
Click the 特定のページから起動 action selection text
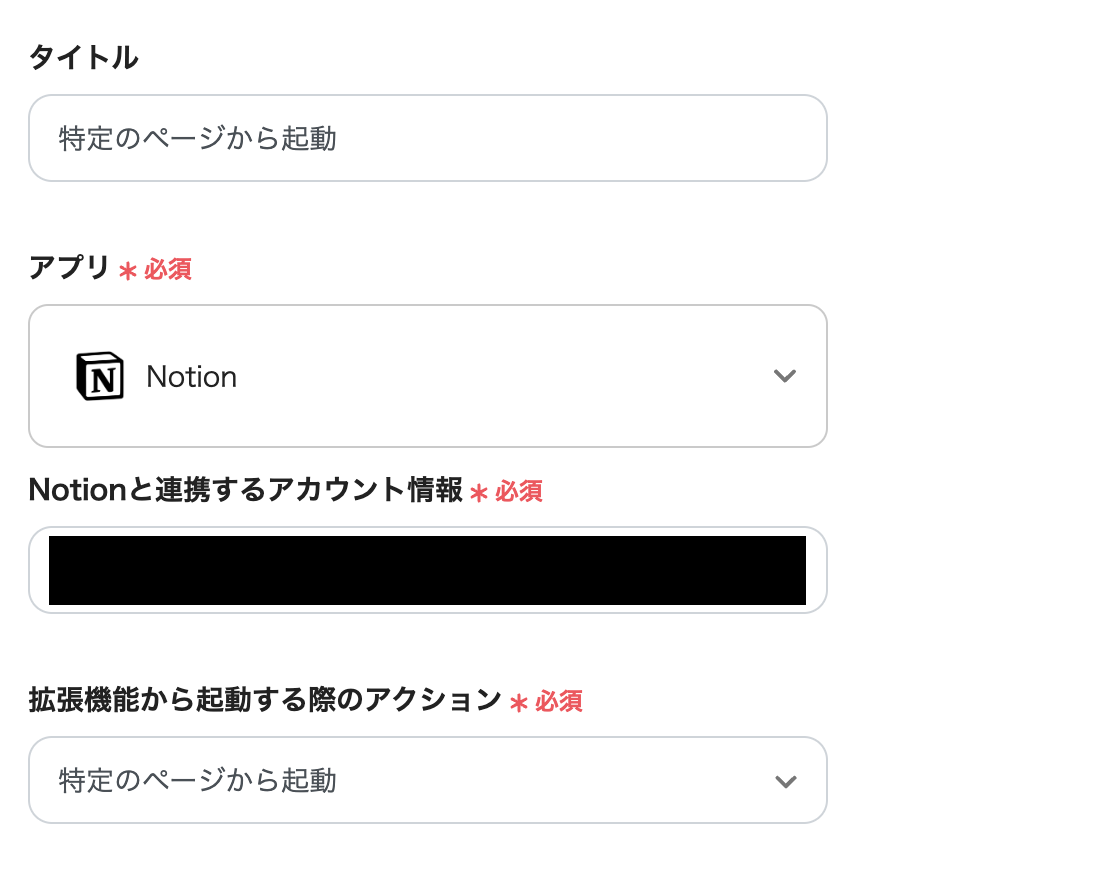[x=198, y=781]
